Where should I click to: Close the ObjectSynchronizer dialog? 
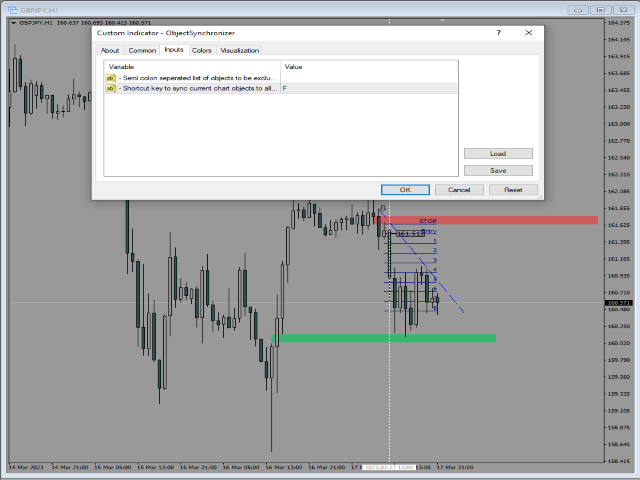point(529,33)
